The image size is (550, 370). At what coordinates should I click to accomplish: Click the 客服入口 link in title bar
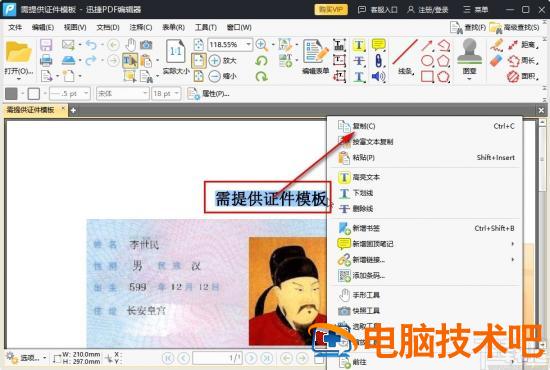[377, 9]
